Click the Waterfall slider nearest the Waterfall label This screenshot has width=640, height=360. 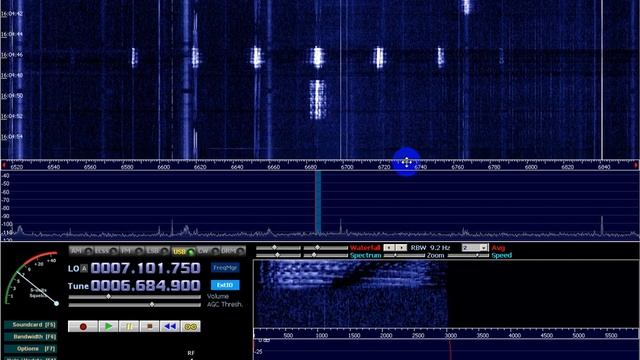point(325,248)
